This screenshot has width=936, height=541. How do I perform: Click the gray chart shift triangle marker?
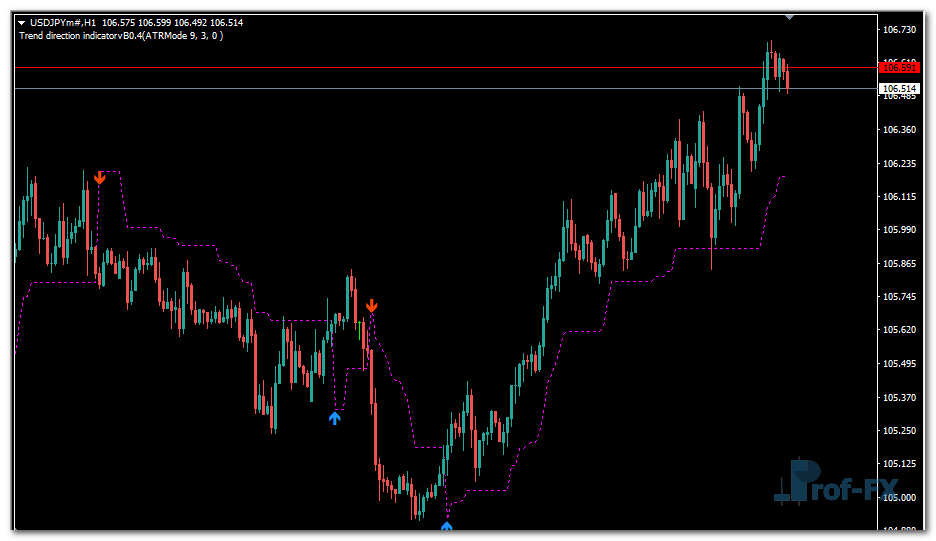tap(790, 16)
